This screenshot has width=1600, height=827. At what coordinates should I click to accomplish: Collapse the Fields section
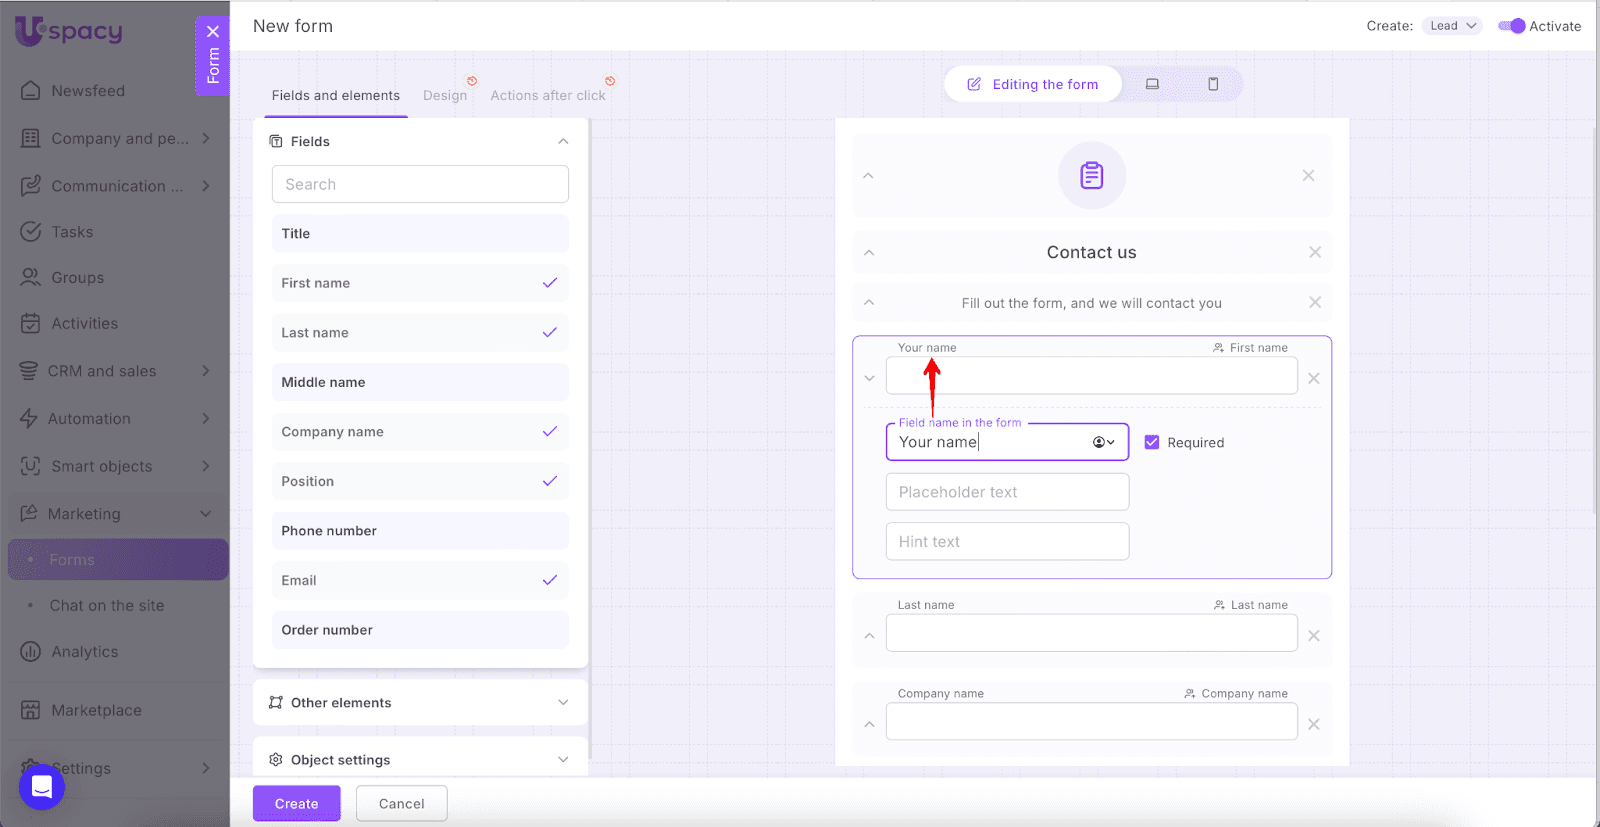click(563, 142)
